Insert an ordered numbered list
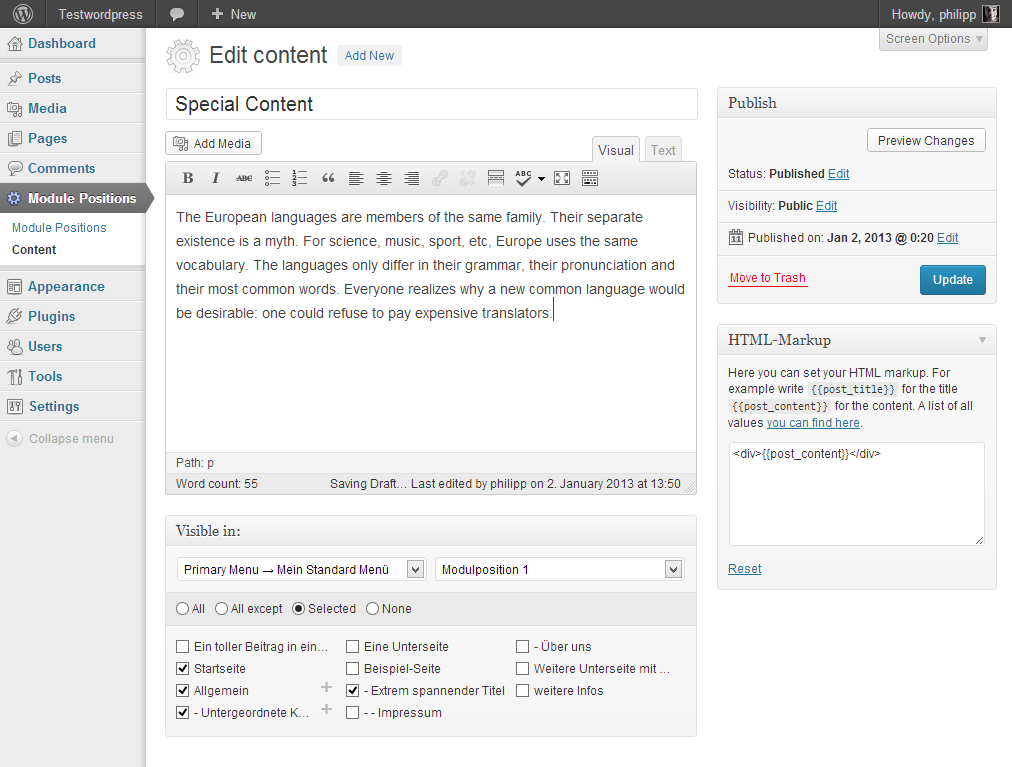Image resolution: width=1012 pixels, height=767 pixels. click(x=299, y=178)
